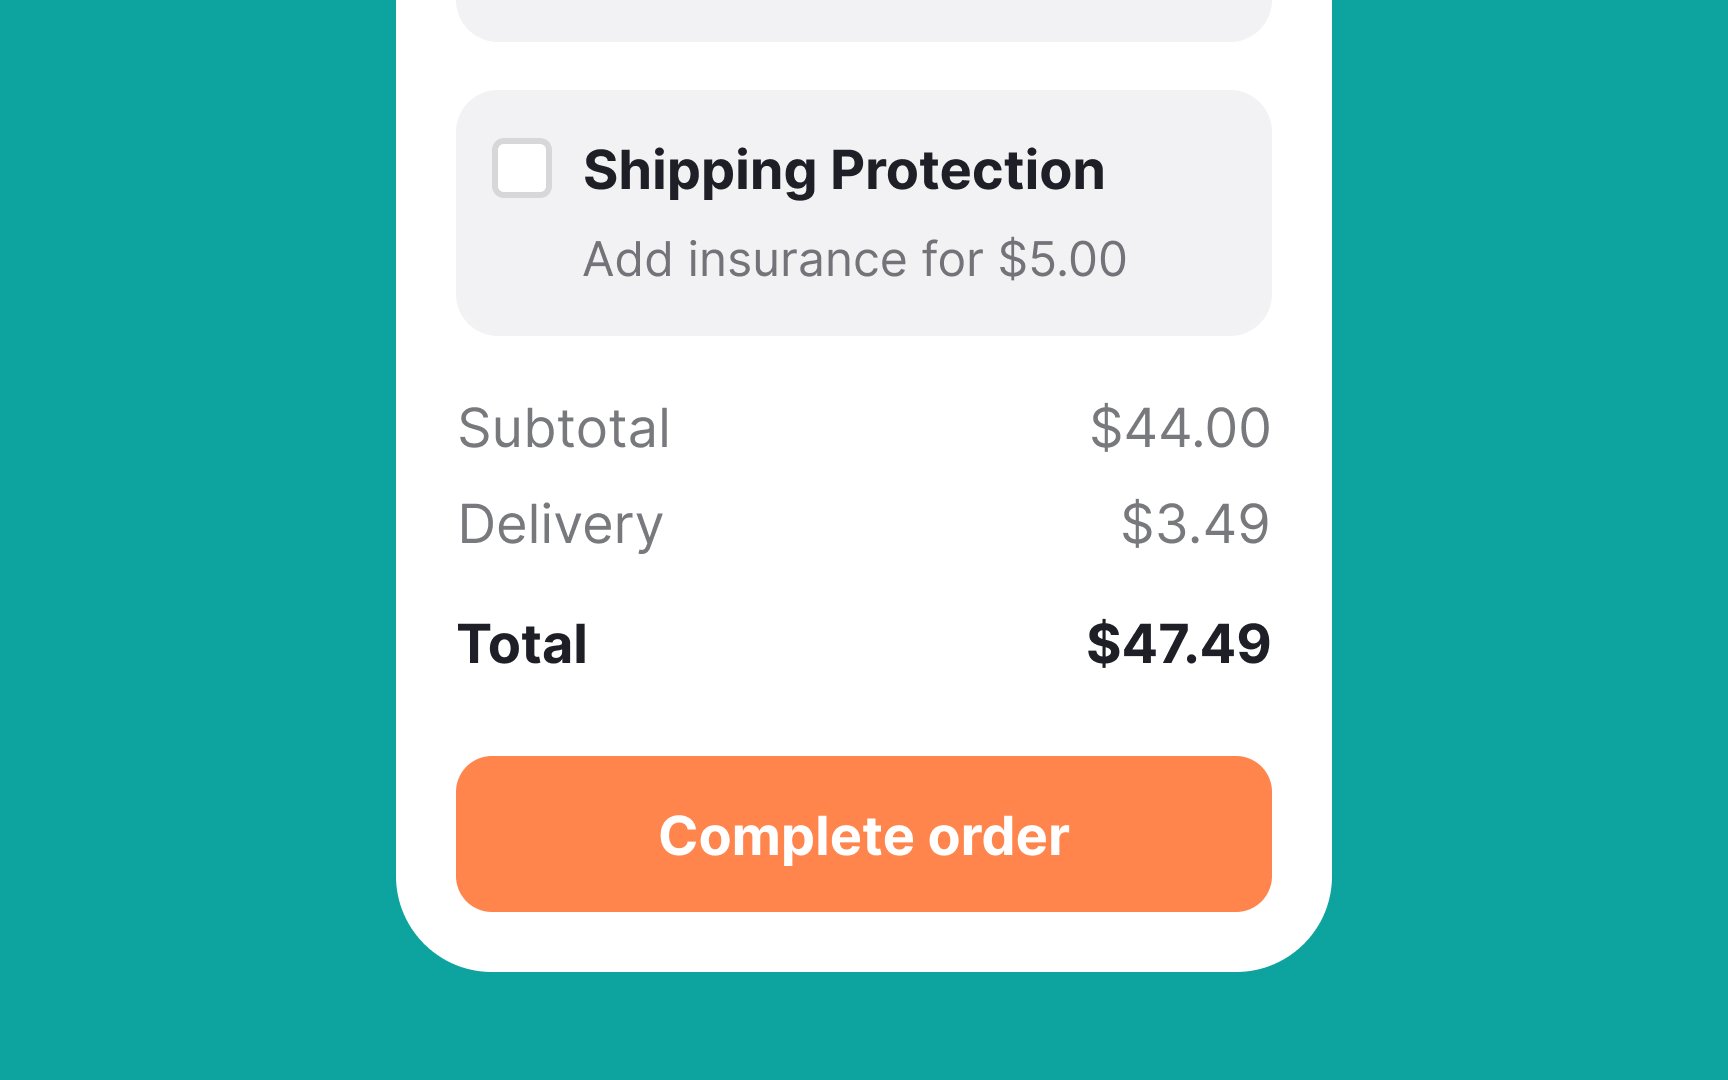This screenshot has width=1728, height=1080.
Task: Click the empty right side of insurance card
Action: point(1200,213)
